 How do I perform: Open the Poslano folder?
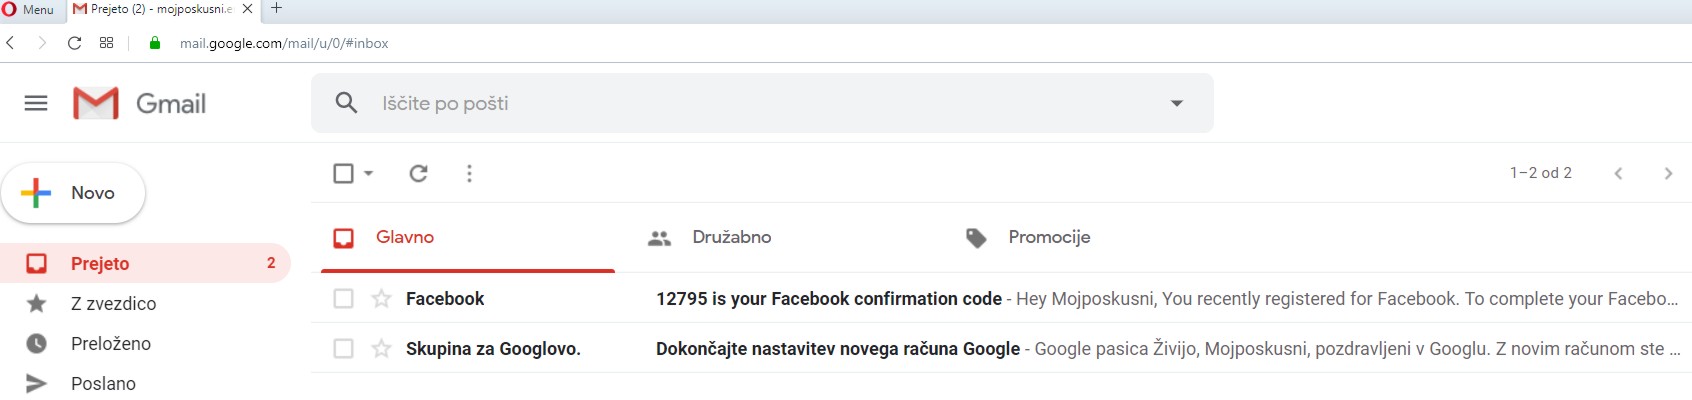103,383
